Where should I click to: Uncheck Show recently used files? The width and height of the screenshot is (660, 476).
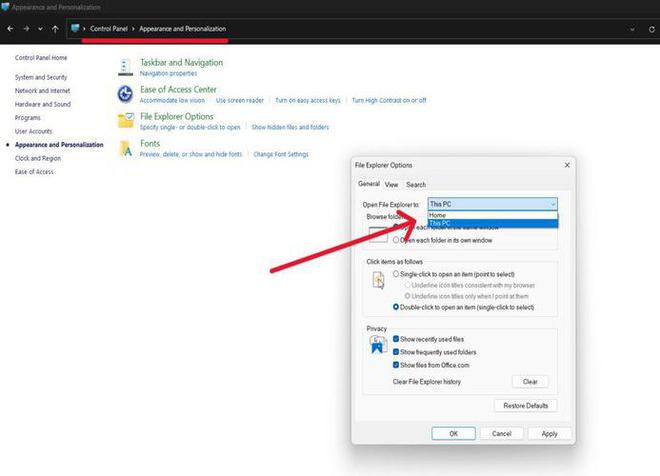point(396,339)
